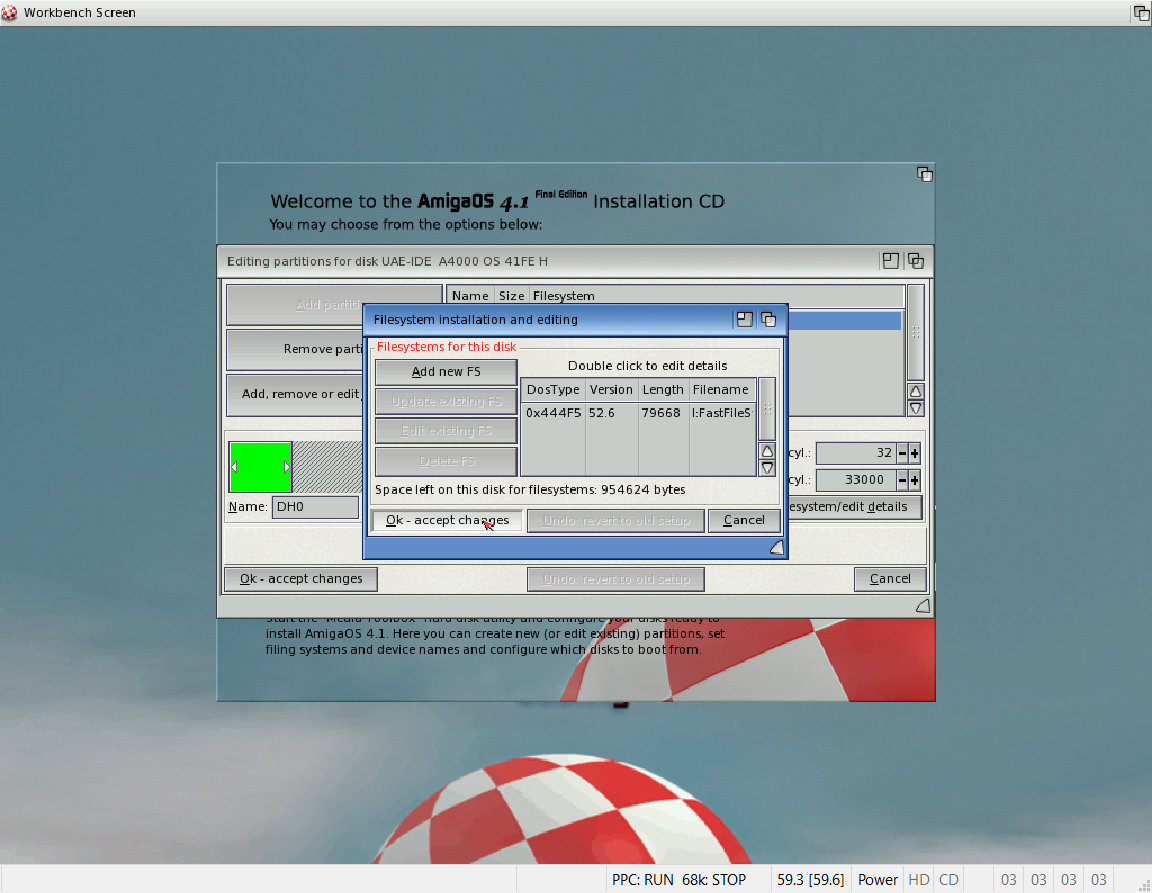Increase the cylinder value 33000

(x=915, y=481)
